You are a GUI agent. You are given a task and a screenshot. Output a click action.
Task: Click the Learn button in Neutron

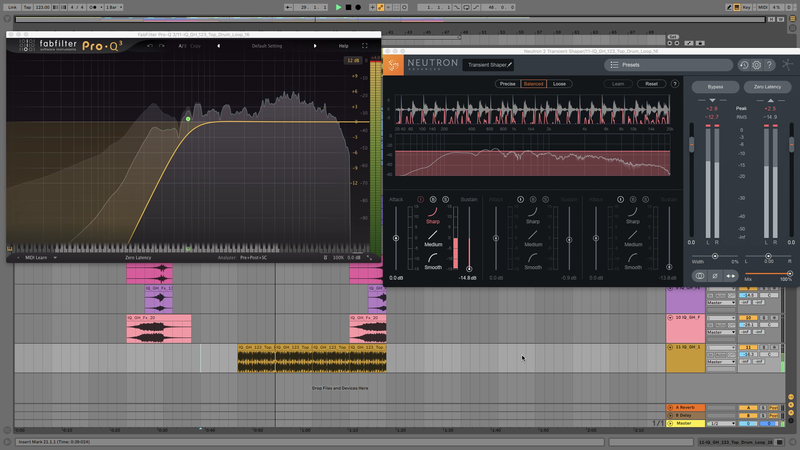pos(618,84)
